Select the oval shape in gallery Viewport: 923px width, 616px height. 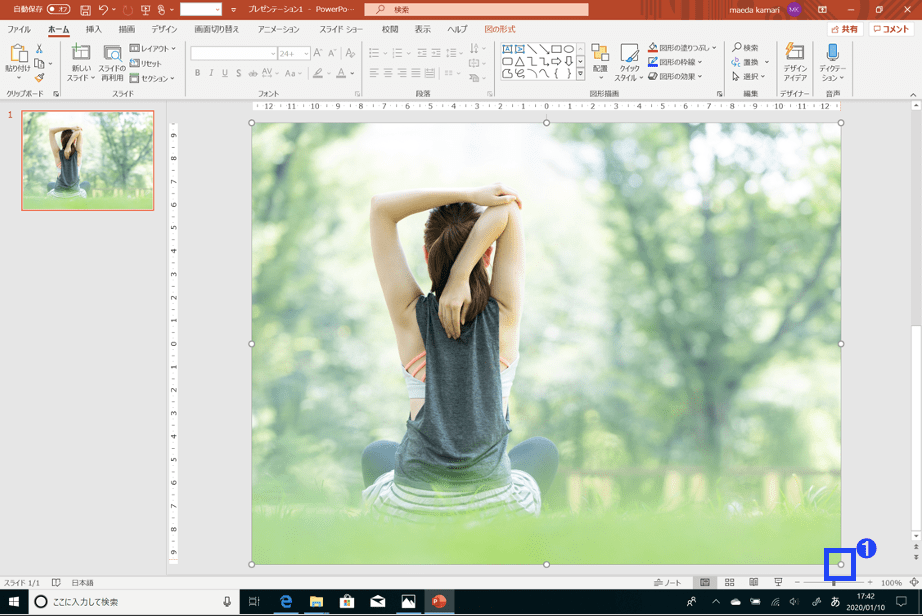(x=569, y=49)
